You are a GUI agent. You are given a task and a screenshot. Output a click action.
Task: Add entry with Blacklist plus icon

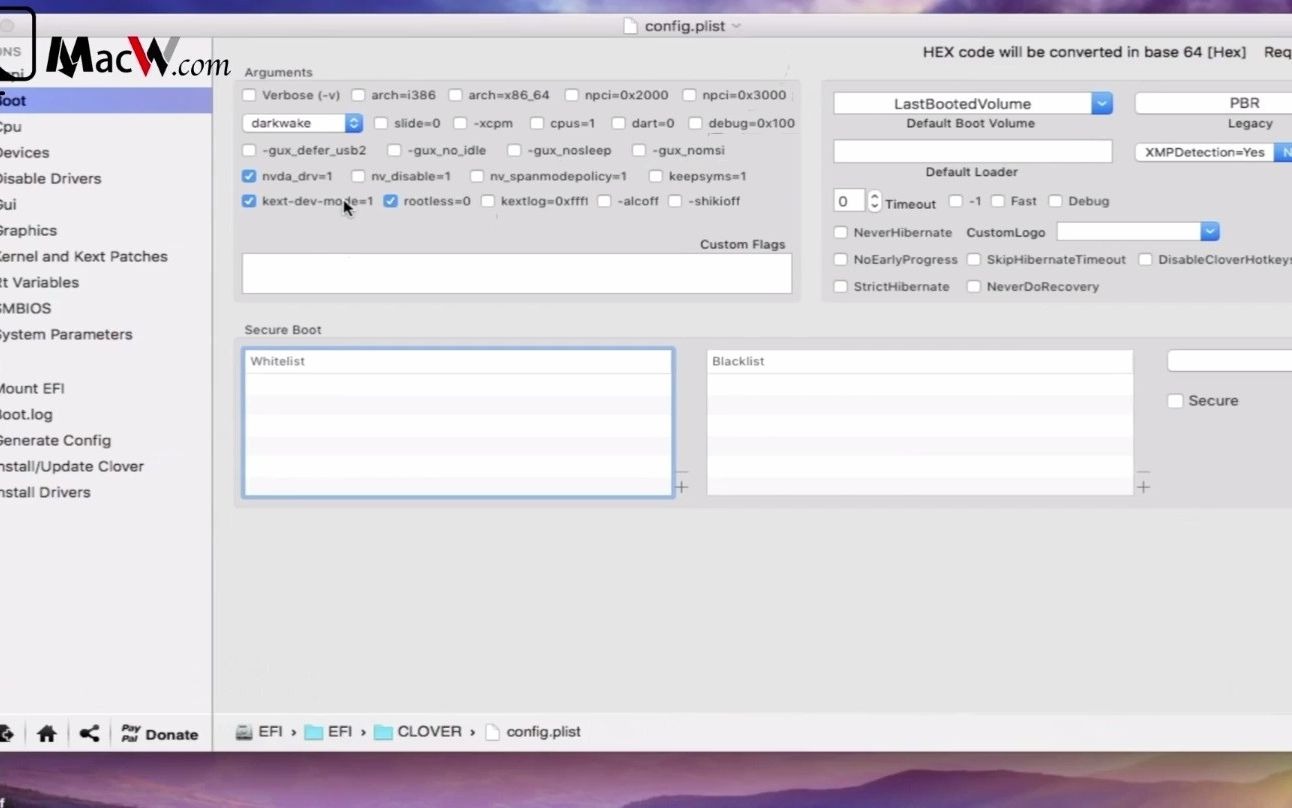[x=1143, y=487]
